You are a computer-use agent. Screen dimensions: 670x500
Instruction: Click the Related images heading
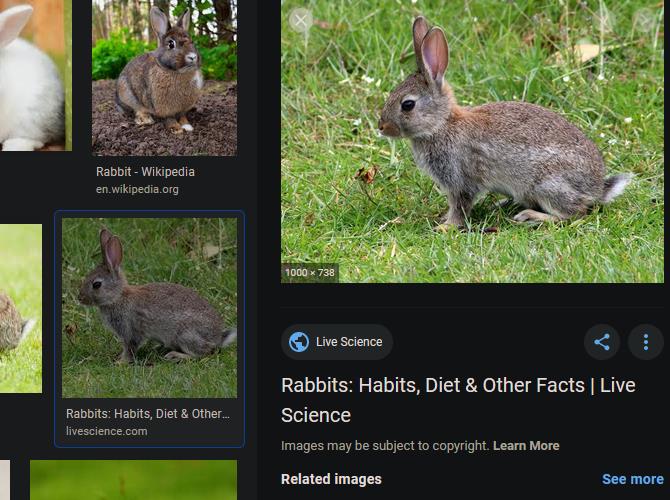[x=331, y=480]
